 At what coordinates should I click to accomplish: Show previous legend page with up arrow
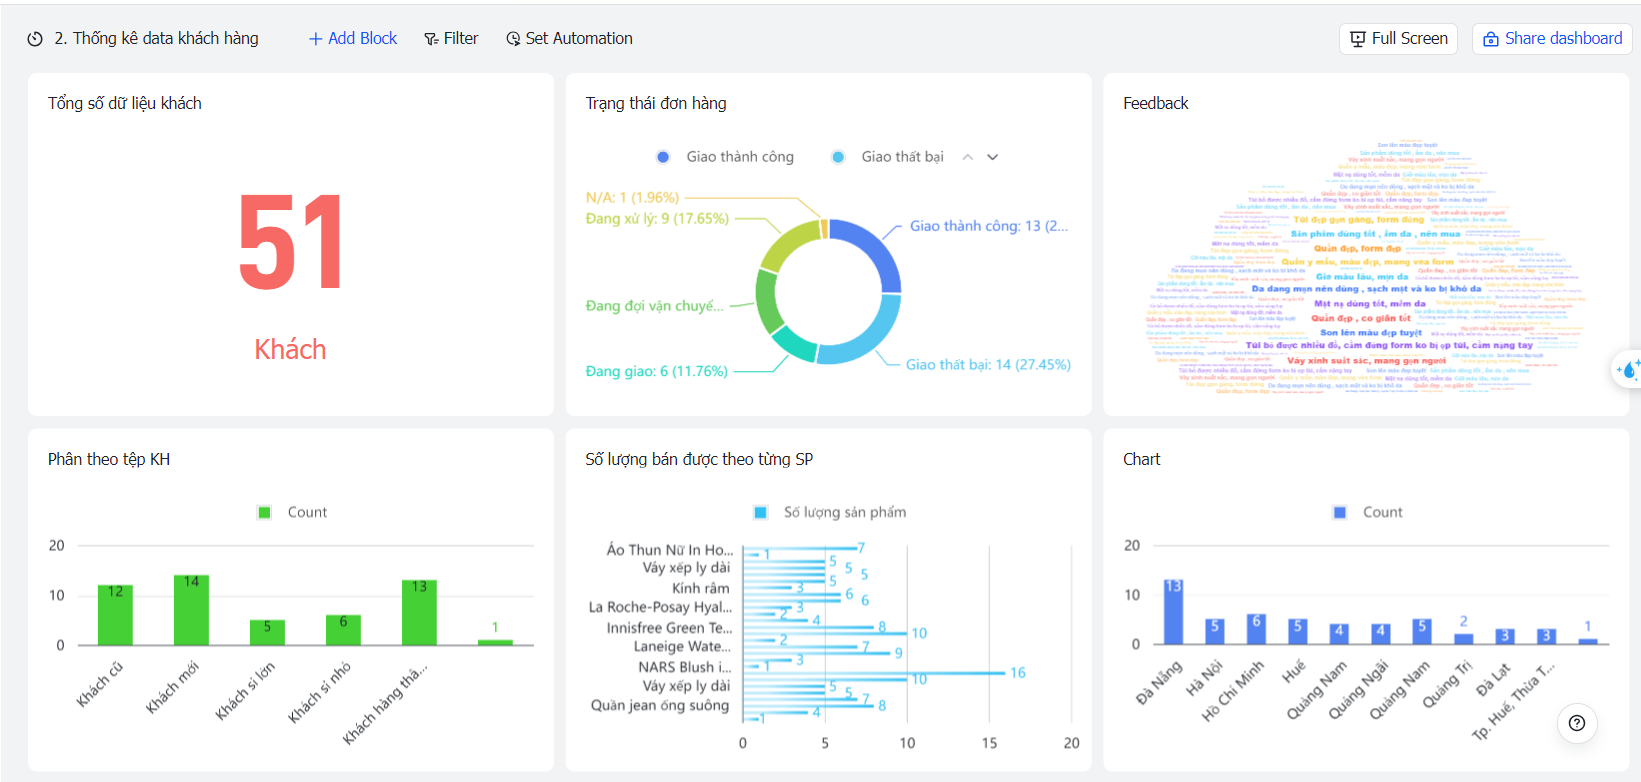pos(967,157)
